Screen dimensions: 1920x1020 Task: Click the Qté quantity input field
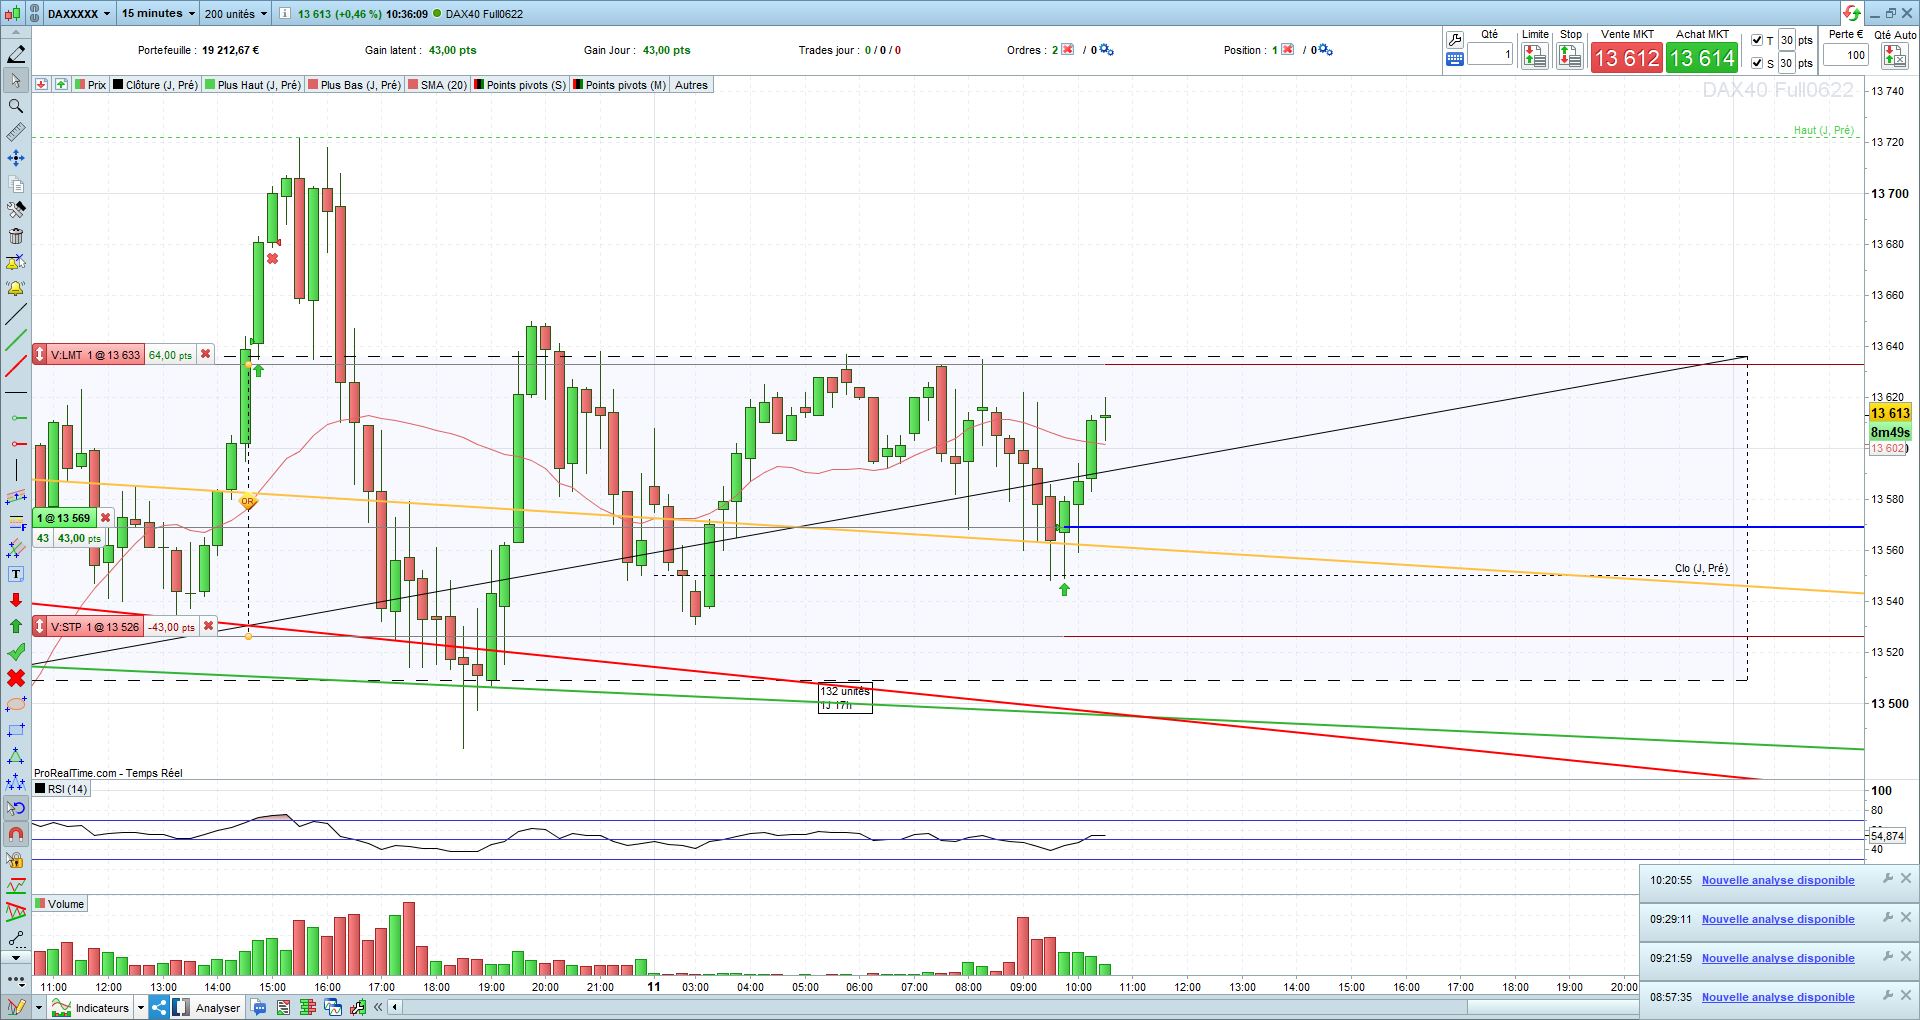(x=1490, y=55)
